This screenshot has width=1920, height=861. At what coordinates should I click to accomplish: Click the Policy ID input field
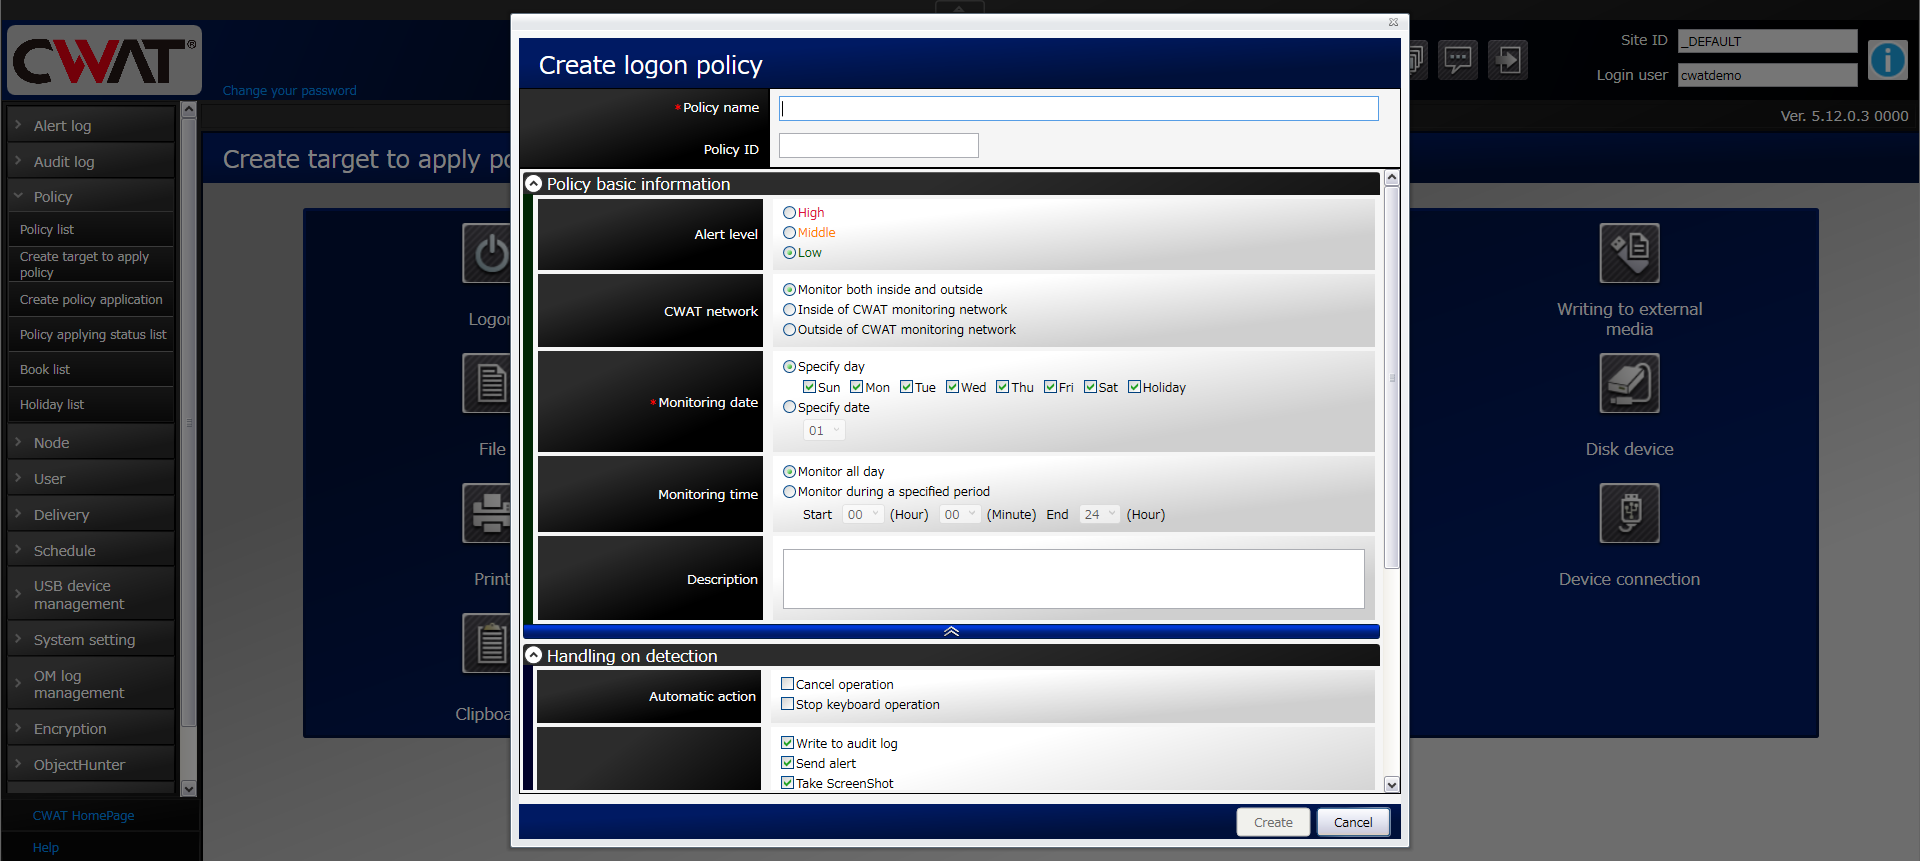(x=879, y=146)
